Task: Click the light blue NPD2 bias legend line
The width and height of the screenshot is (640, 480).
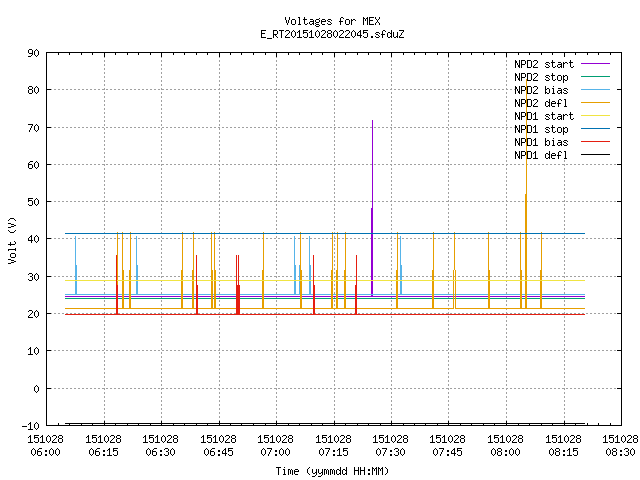Action: coord(596,89)
